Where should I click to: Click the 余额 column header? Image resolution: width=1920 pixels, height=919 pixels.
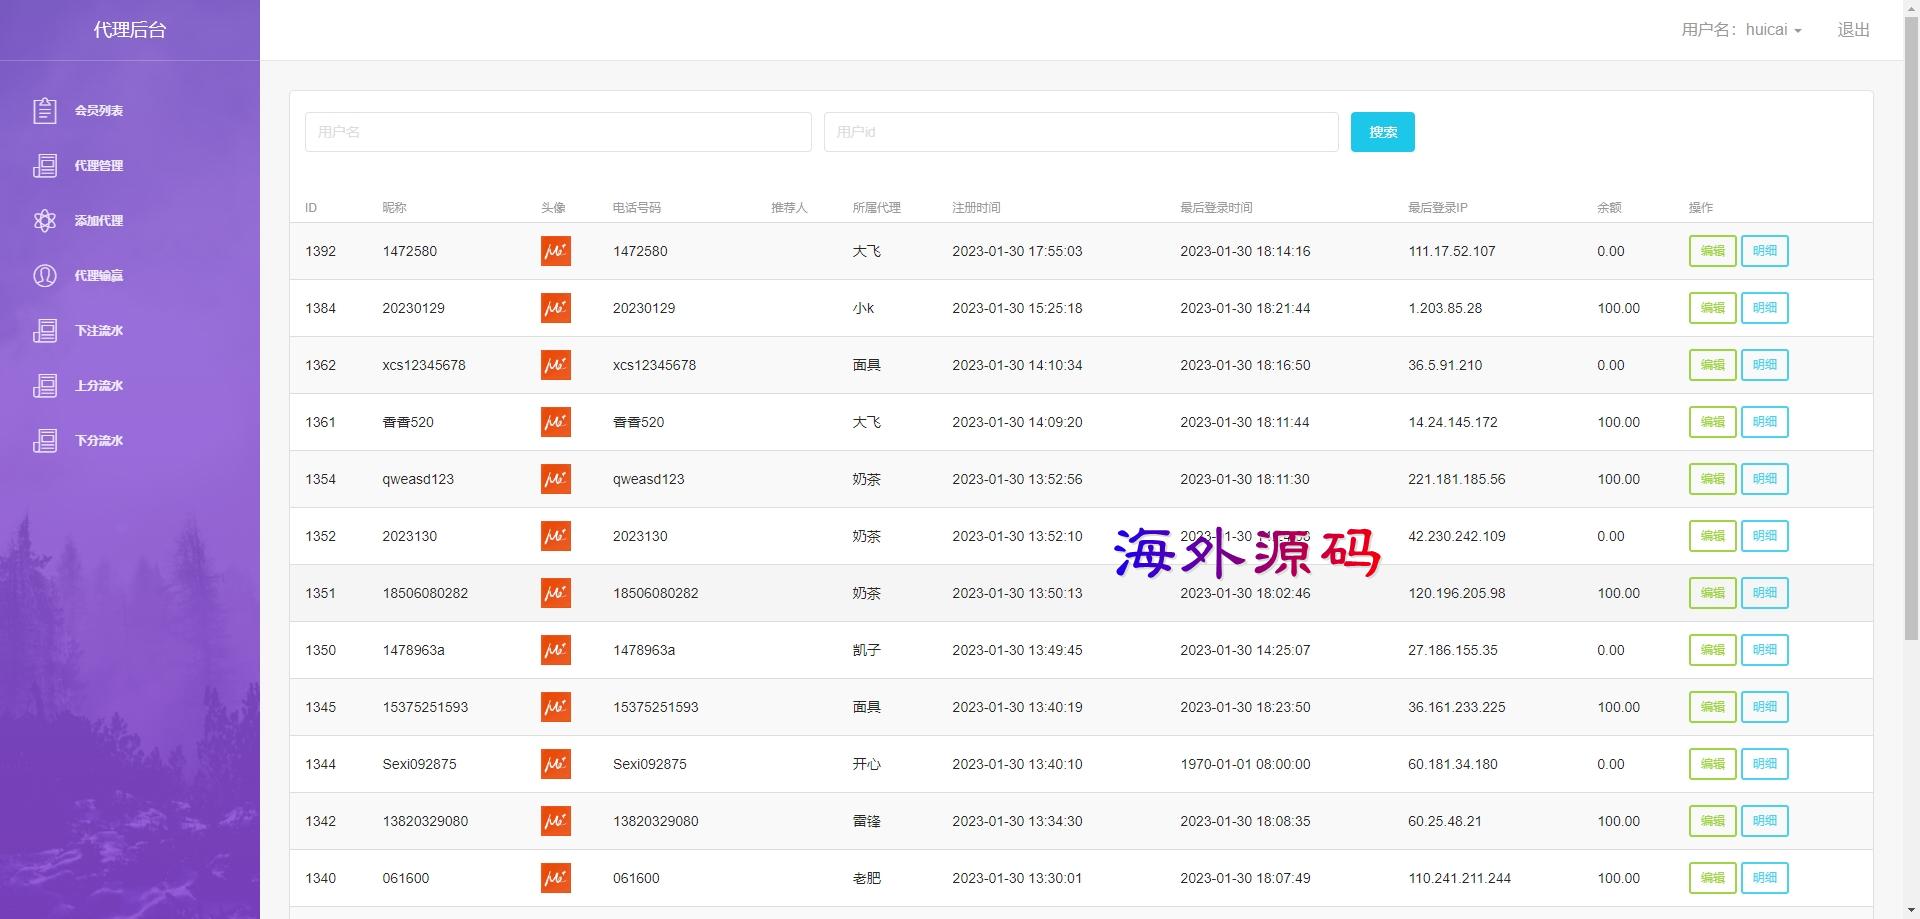[1609, 208]
